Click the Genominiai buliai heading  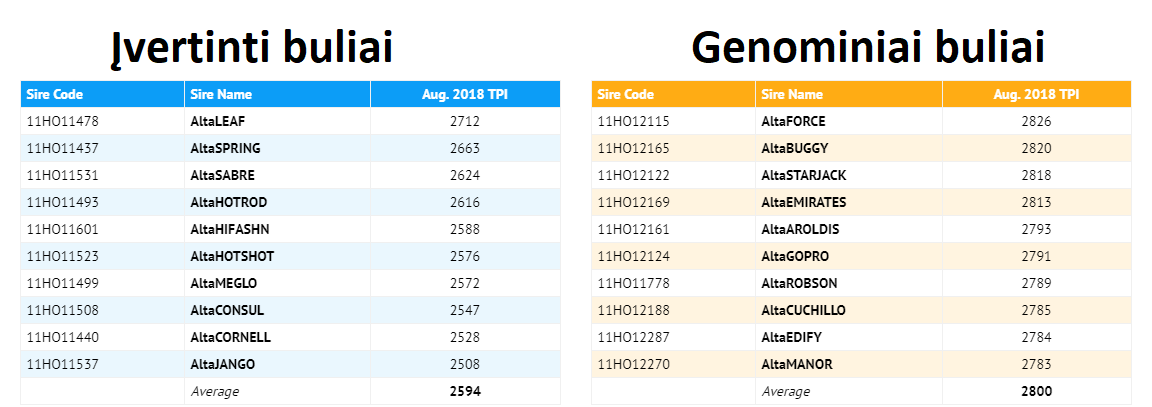(867, 47)
